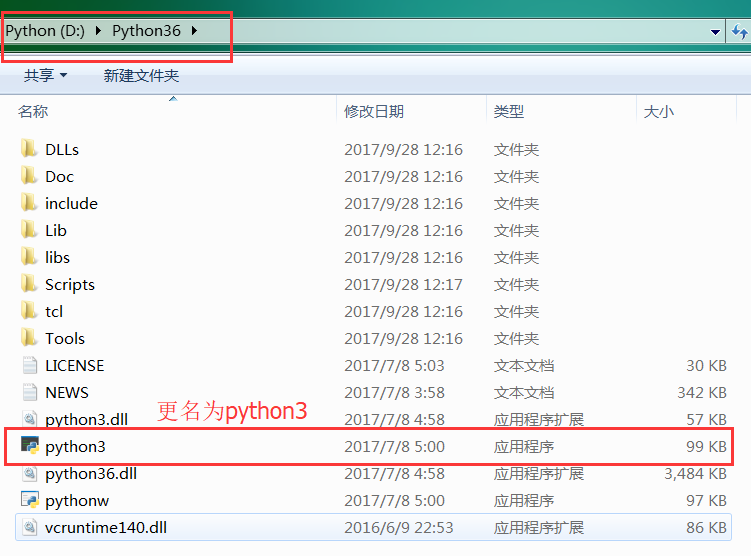This screenshot has height=556, width=751.
Task: Click the 2016/6/9 22:53 date cell
Action: click(x=398, y=527)
